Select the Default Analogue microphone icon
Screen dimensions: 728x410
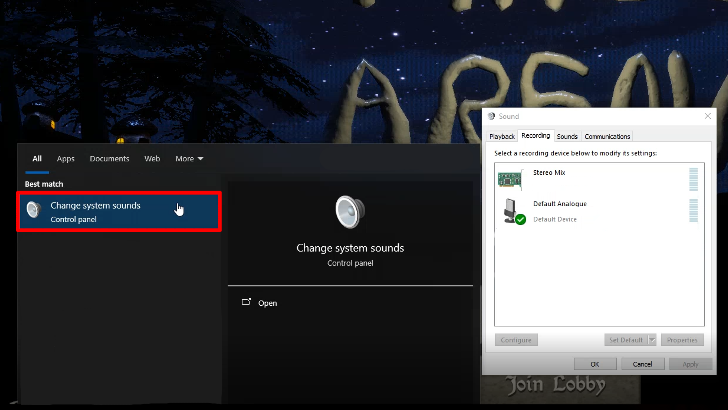pos(514,211)
